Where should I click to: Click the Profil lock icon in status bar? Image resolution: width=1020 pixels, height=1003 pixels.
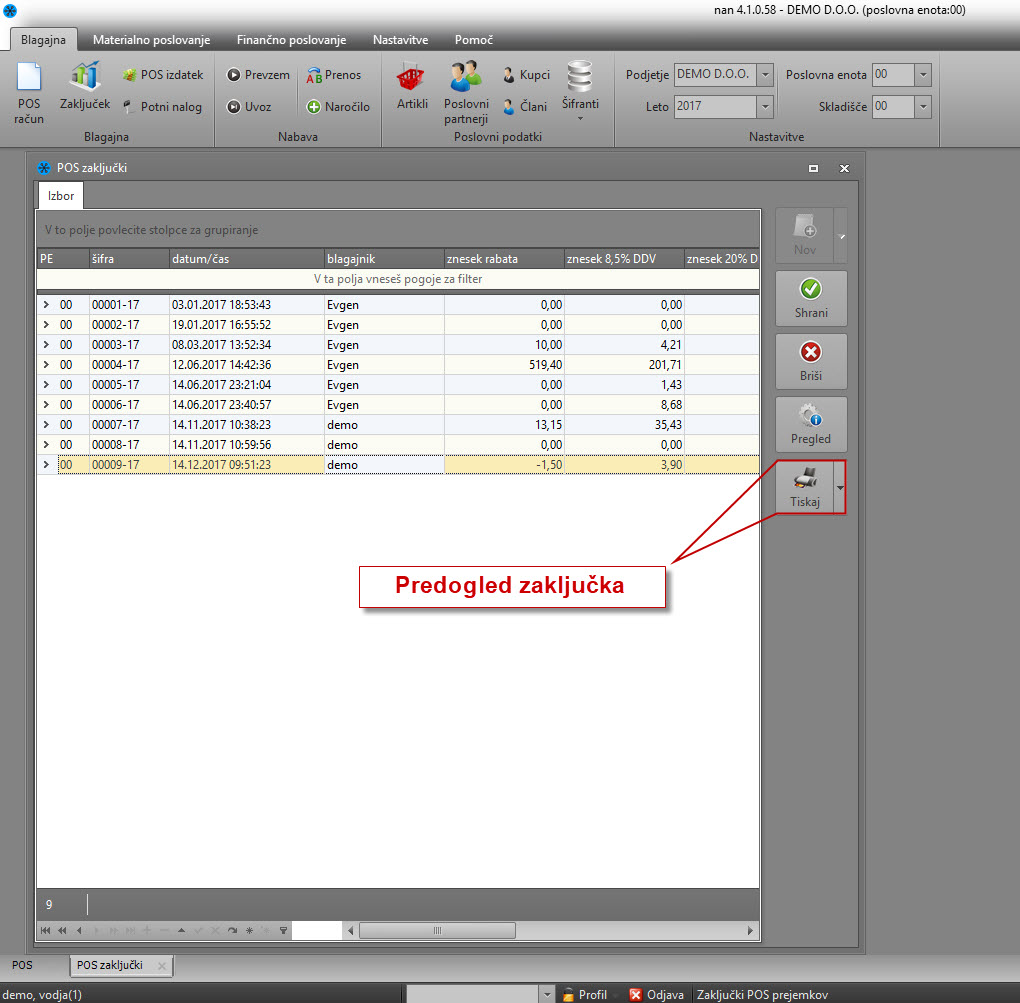click(569, 995)
